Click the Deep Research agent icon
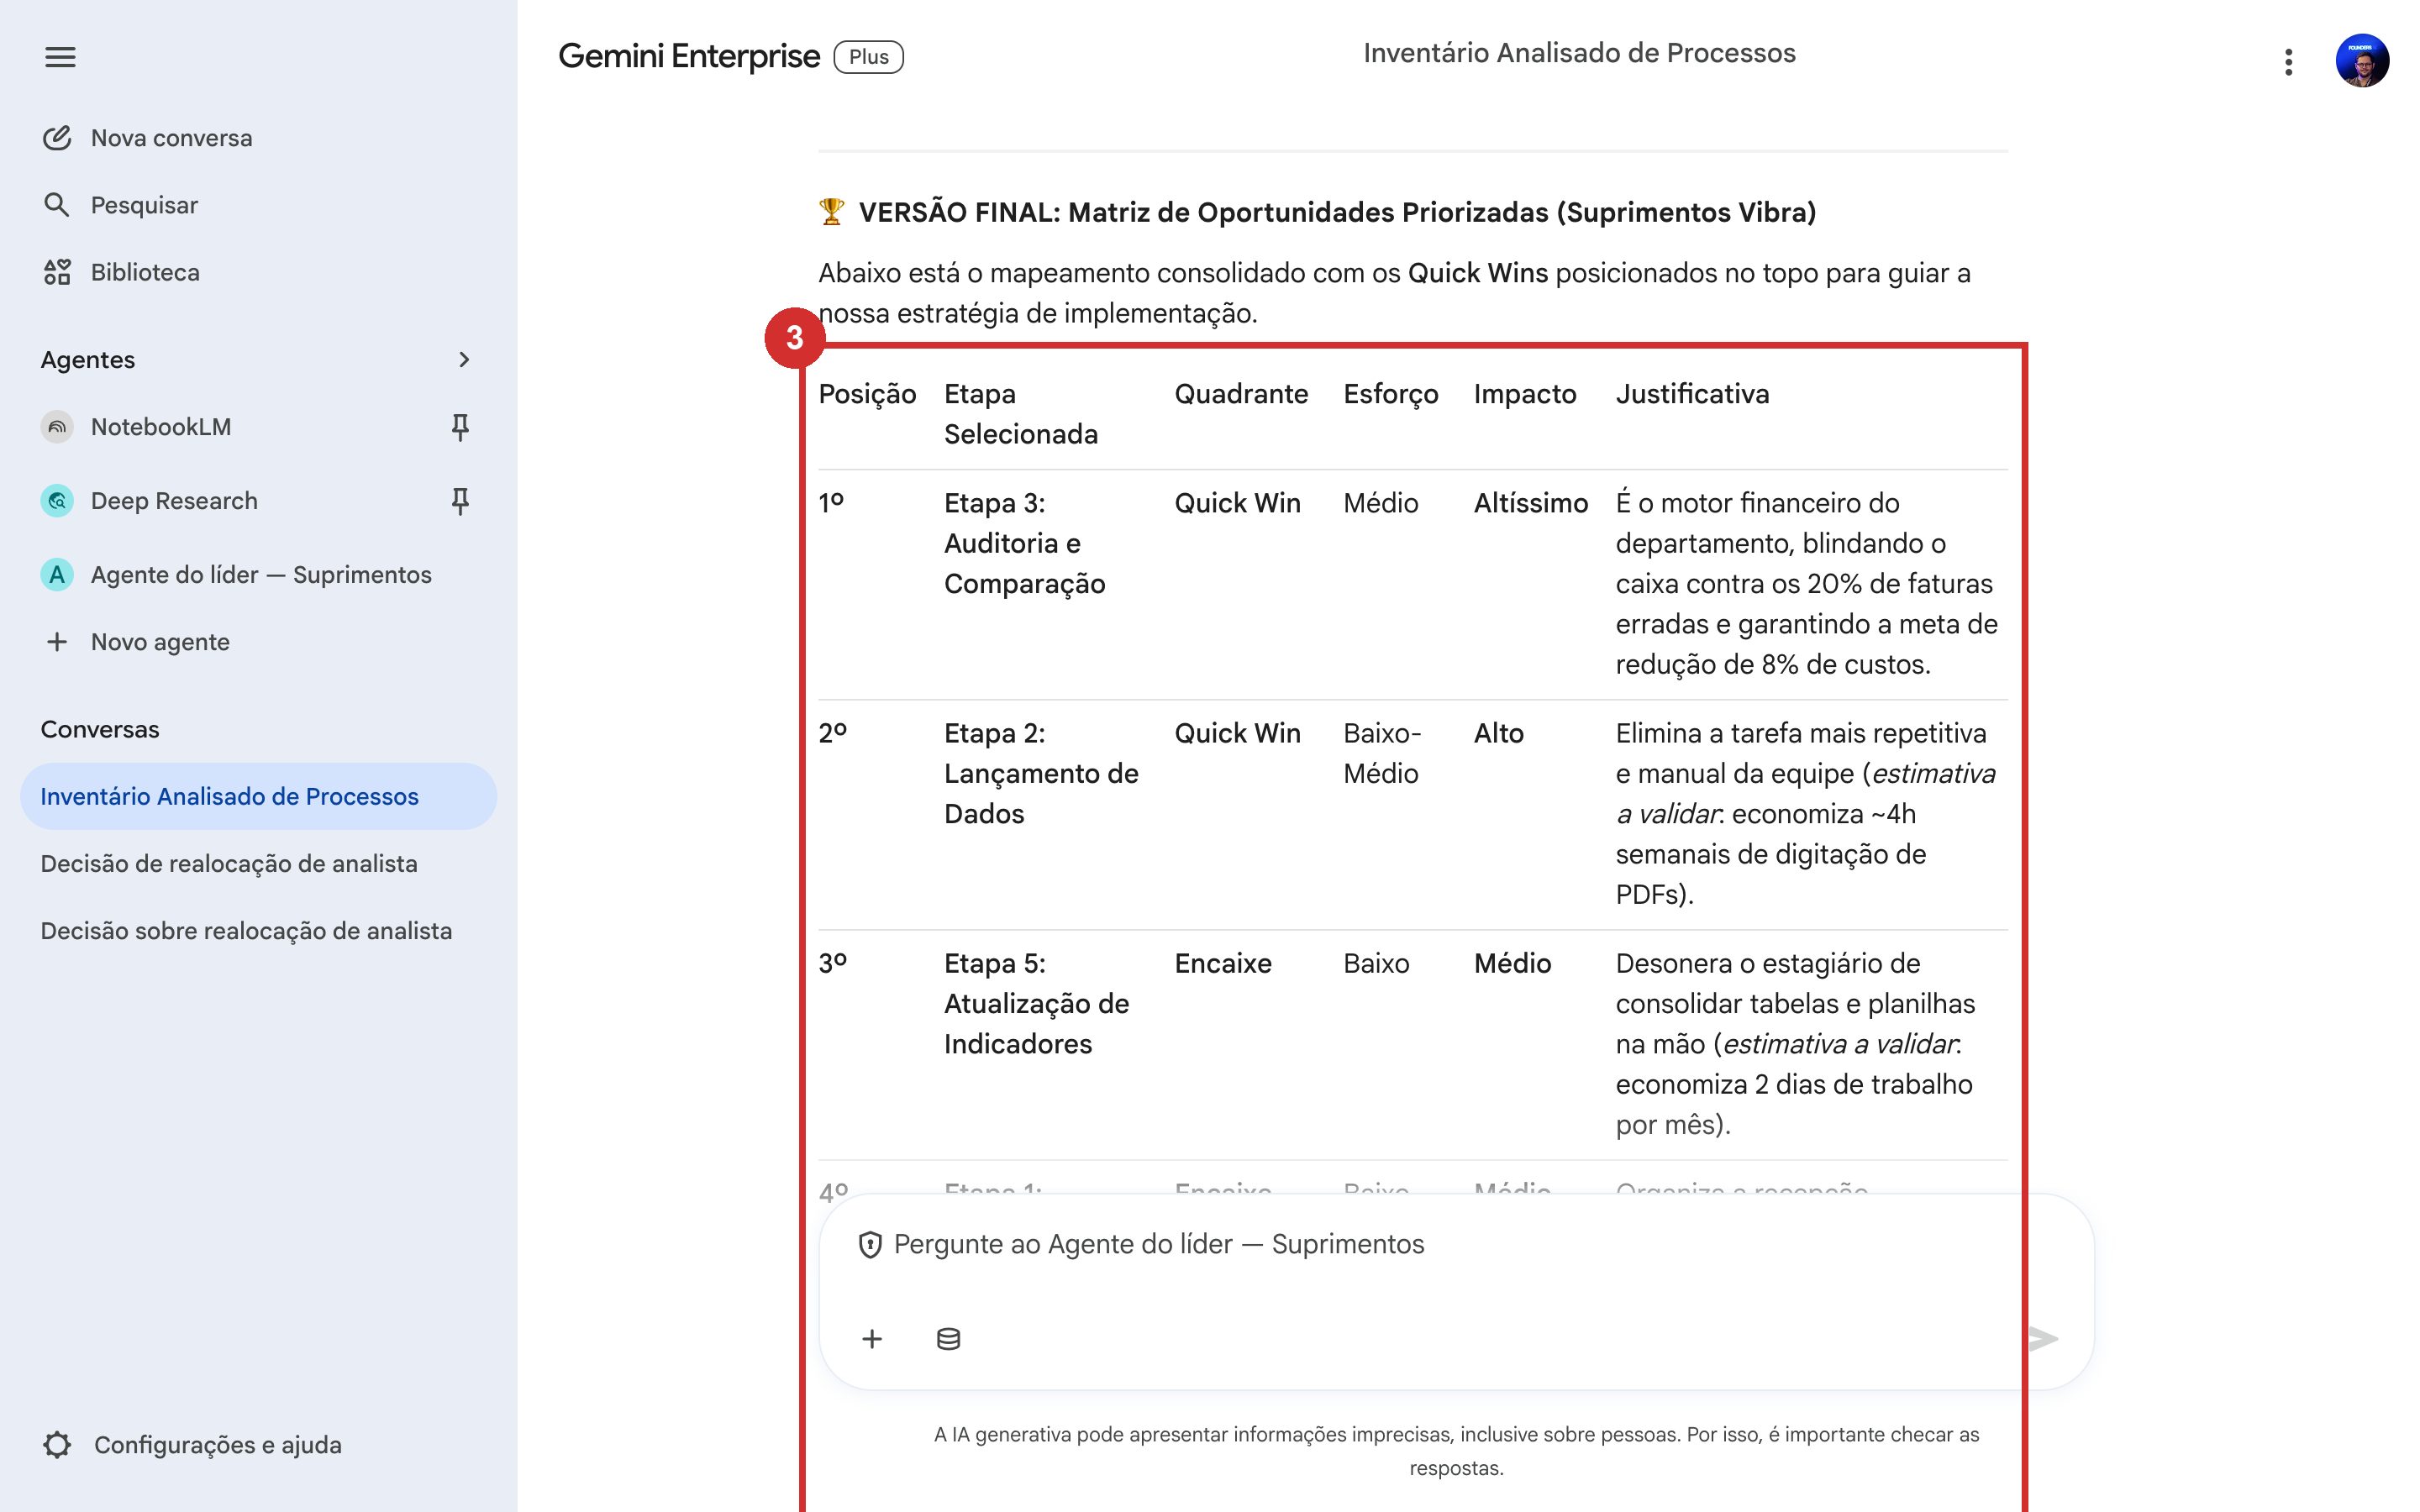This screenshot has width=2420, height=1512. (x=57, y=501)
